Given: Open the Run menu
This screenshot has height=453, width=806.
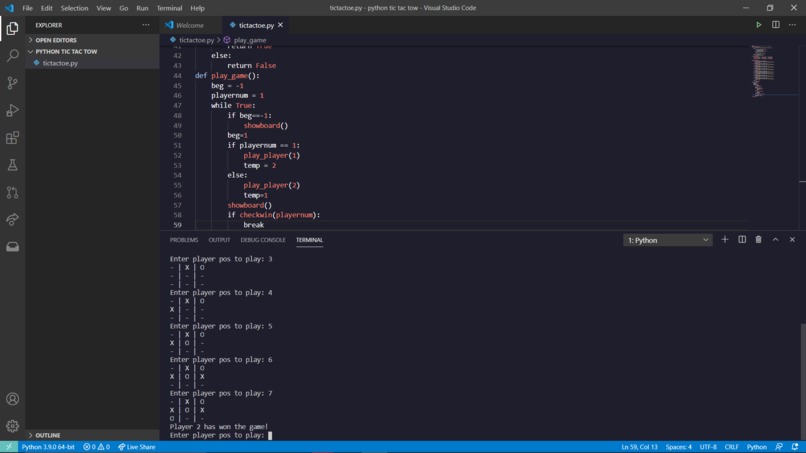Looking at the screenshot, I should click(x=142, y=8).
